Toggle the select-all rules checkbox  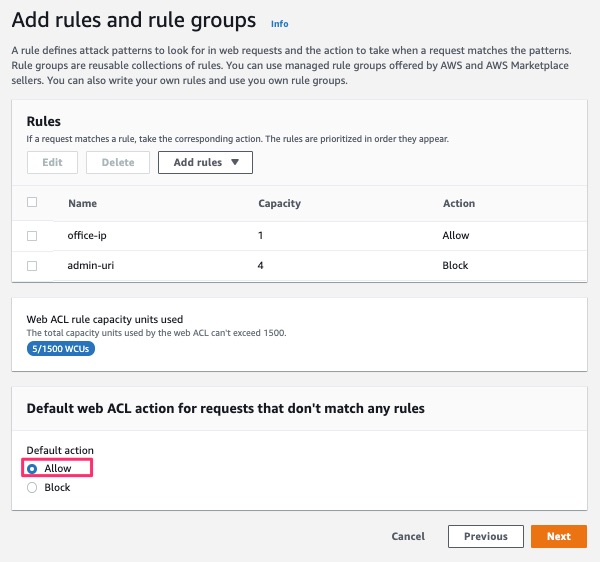tap(32, 202)
